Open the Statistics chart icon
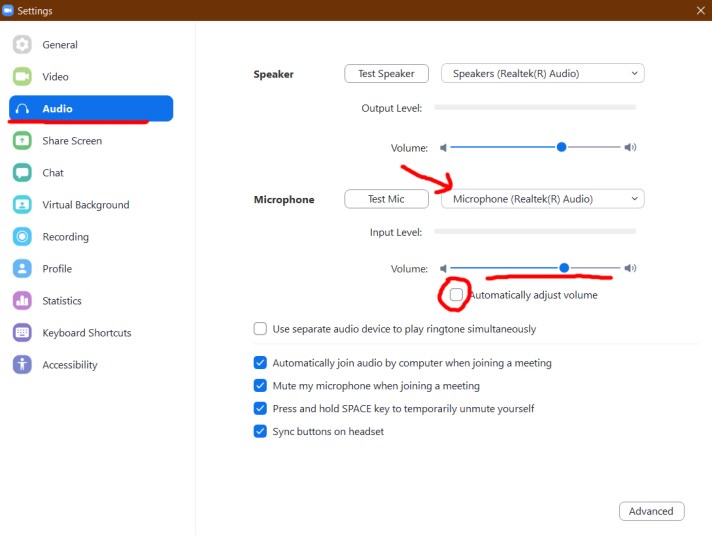 click(x=22, y=301)
